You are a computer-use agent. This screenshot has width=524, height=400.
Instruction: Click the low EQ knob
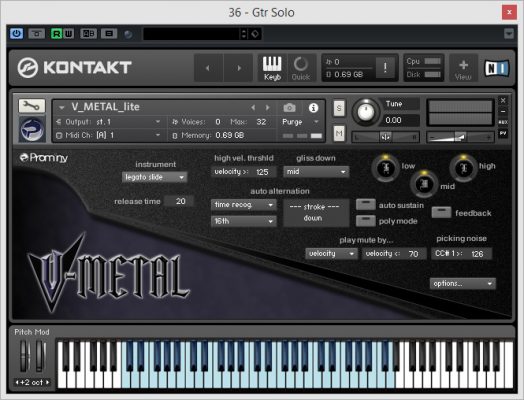(x=386, y=168)
